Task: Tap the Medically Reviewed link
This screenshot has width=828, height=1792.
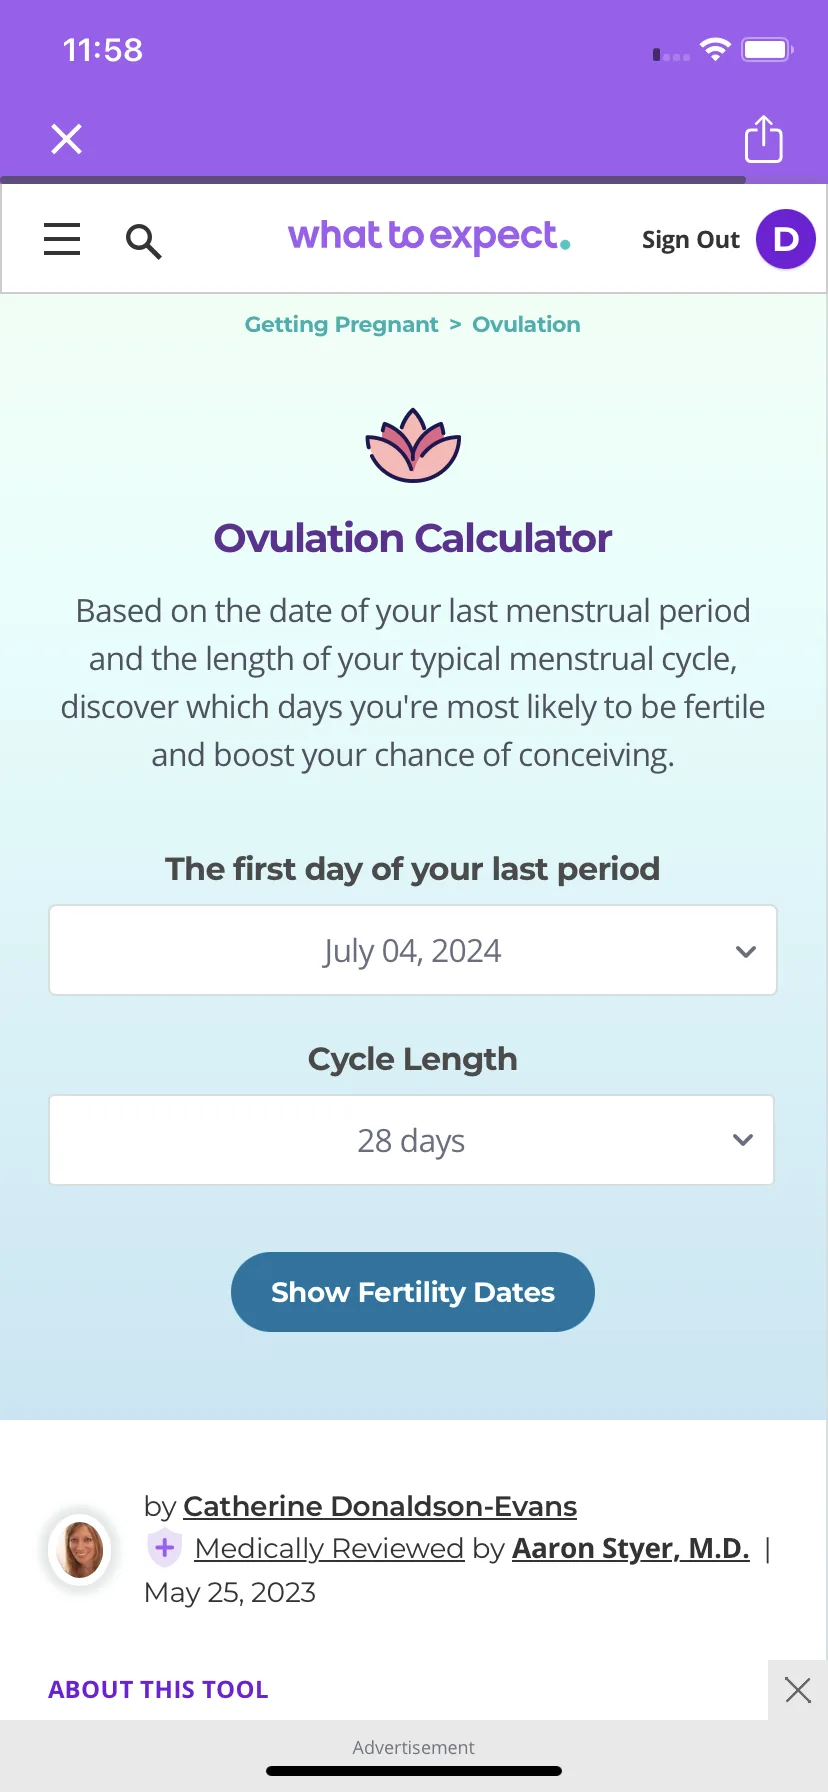Action: tap(329, 1548)
